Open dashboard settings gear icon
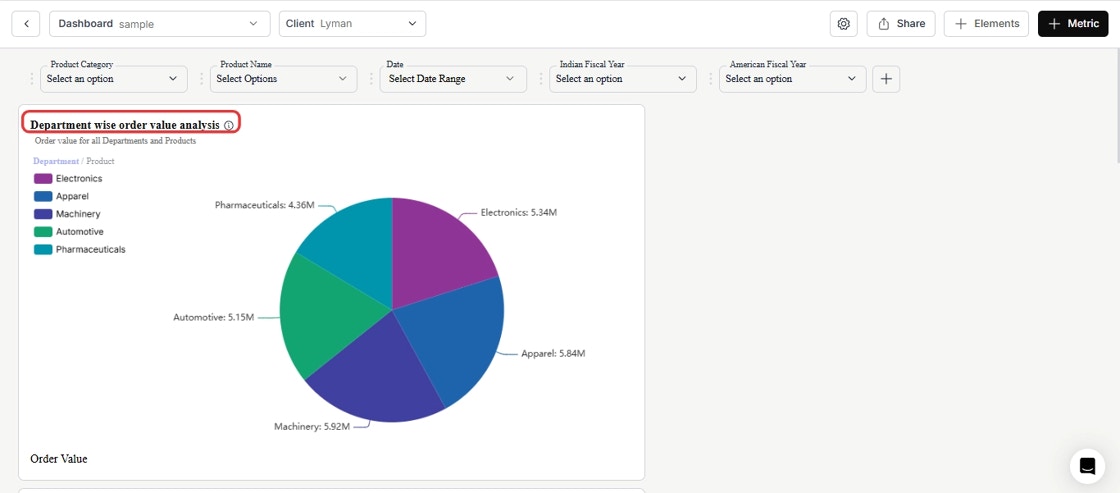 click(x=844, y=24)
